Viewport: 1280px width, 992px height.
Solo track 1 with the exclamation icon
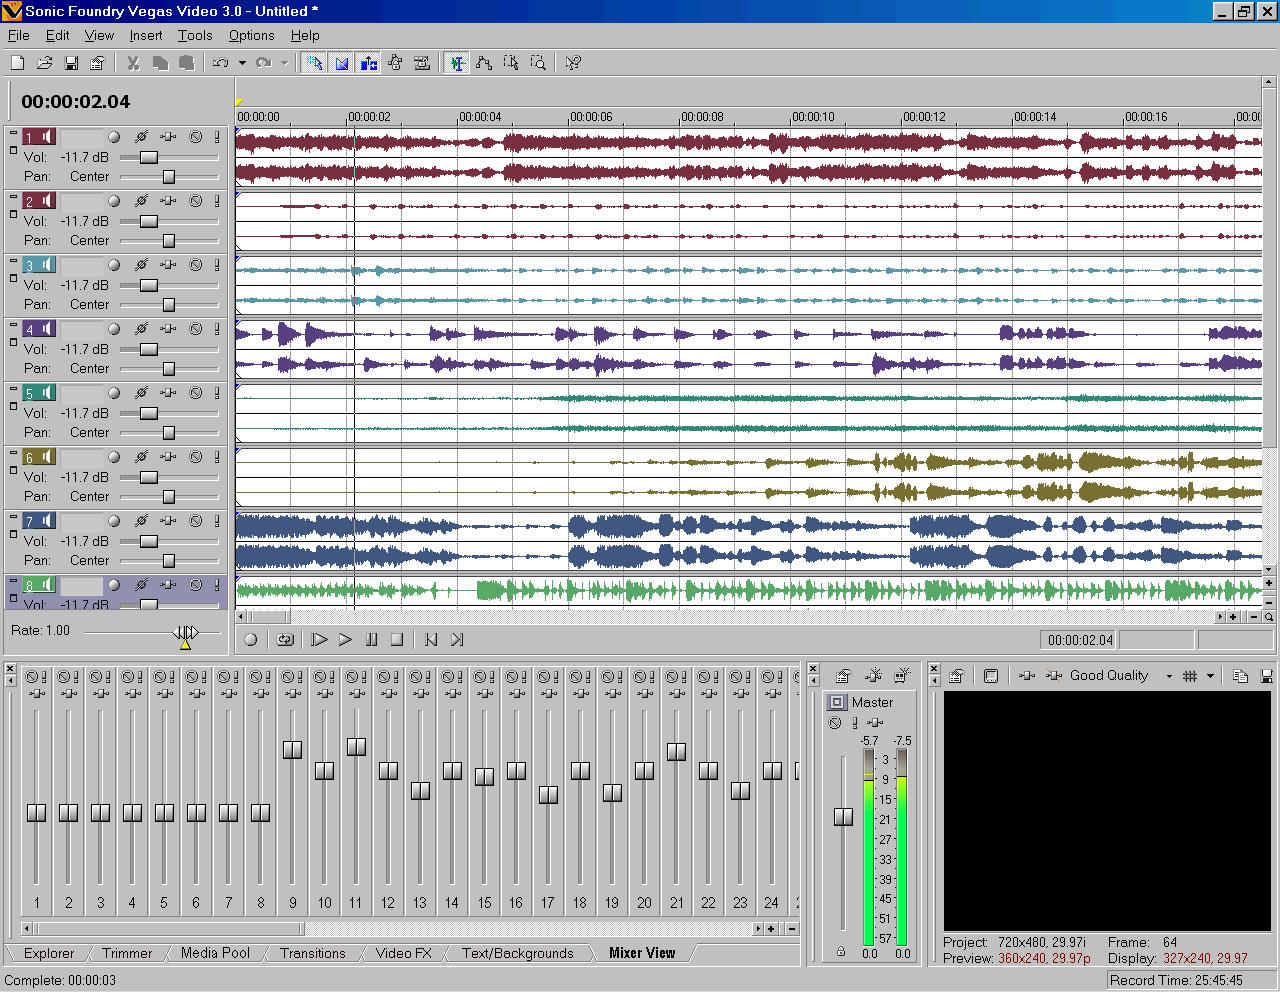coord(217,137)
